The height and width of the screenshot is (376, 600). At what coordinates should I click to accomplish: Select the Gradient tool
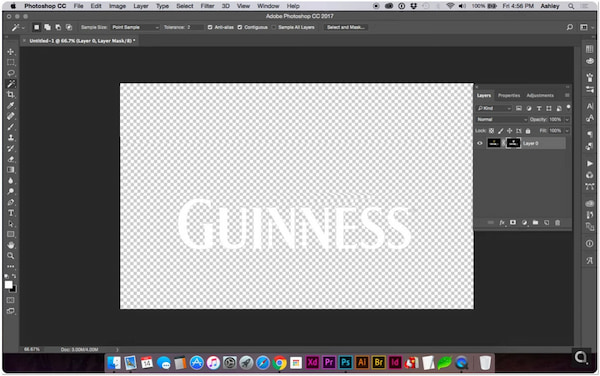(x=11, y=170)
